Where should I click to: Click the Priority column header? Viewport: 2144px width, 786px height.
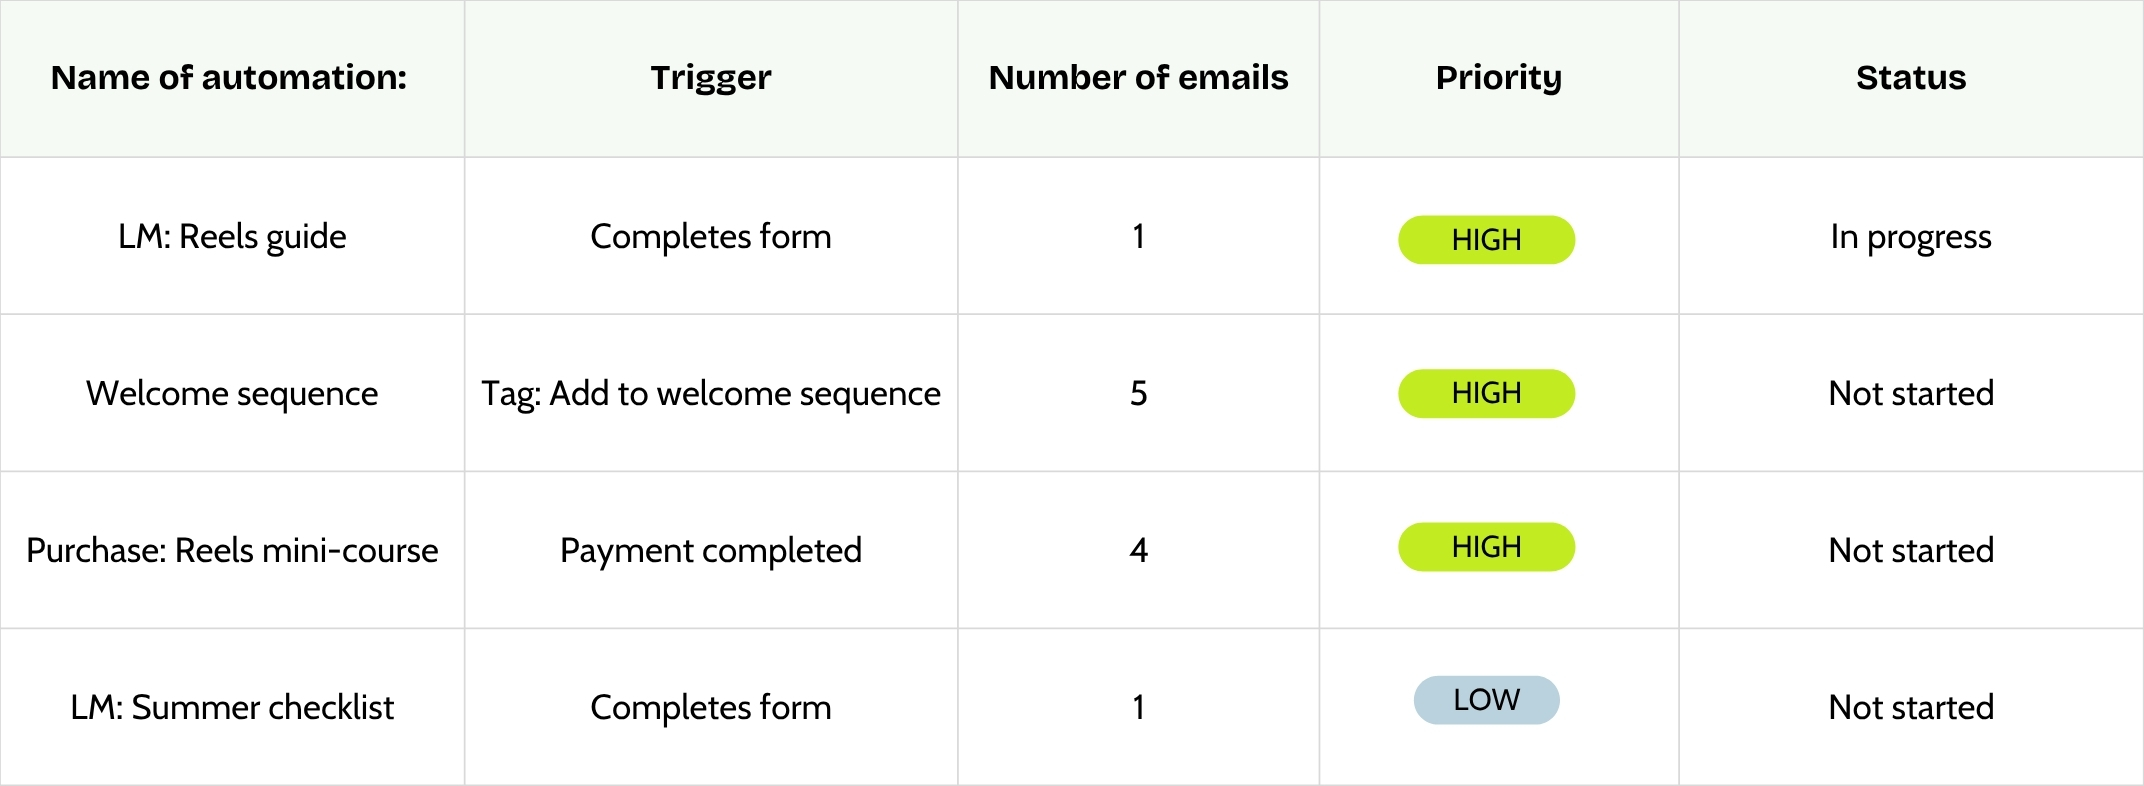pyautogui.click(x=1498, y=78)
